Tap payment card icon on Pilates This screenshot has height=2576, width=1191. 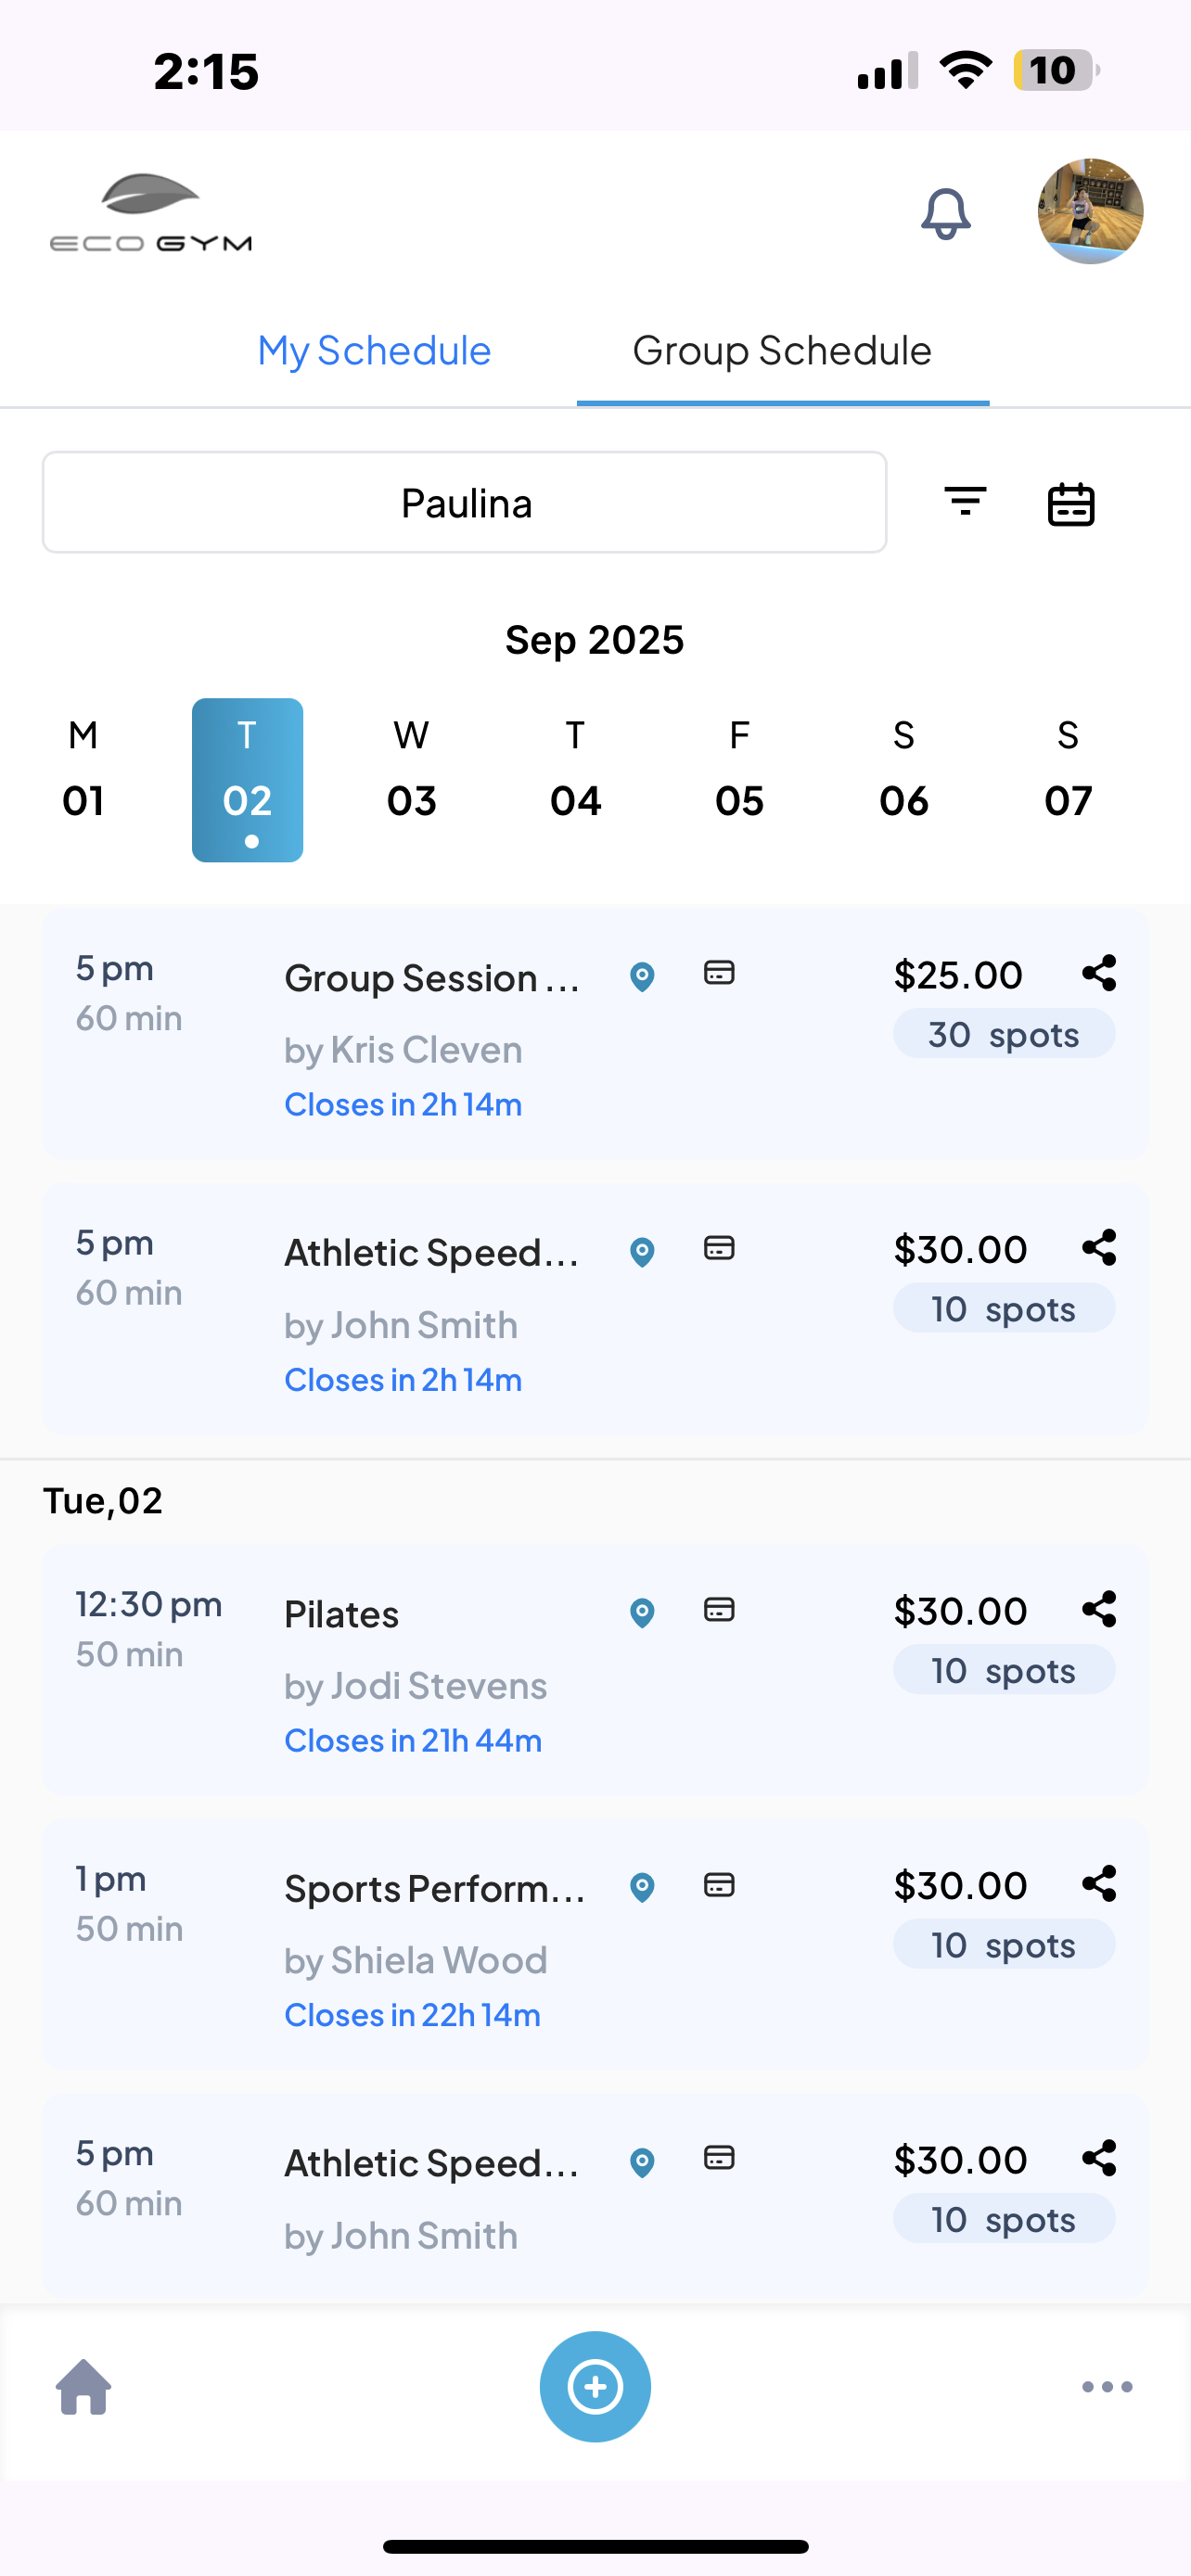pos(719,1610)
